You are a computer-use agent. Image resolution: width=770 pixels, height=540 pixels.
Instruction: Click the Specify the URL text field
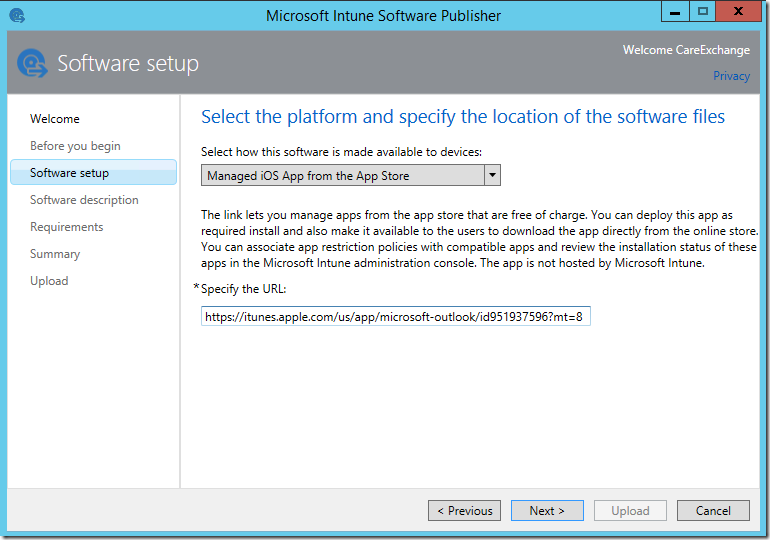396,316
